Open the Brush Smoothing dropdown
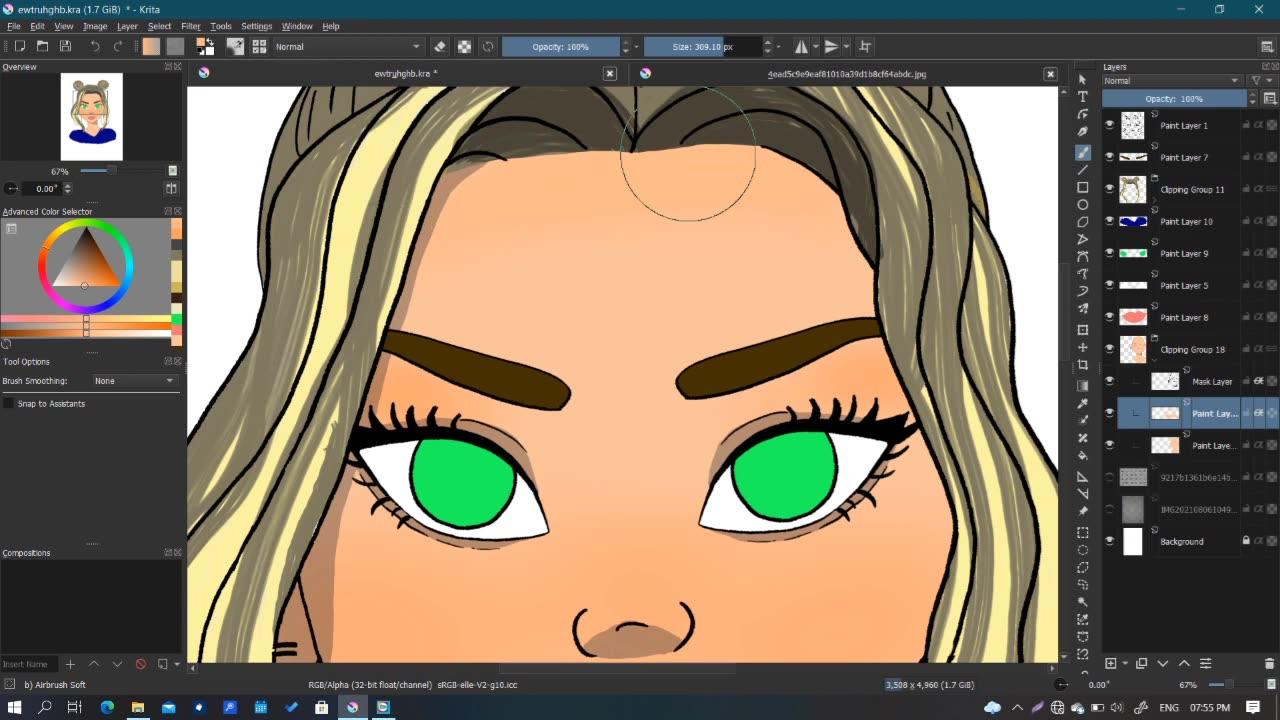1280x720 pixels. click(x=135, y=380)
